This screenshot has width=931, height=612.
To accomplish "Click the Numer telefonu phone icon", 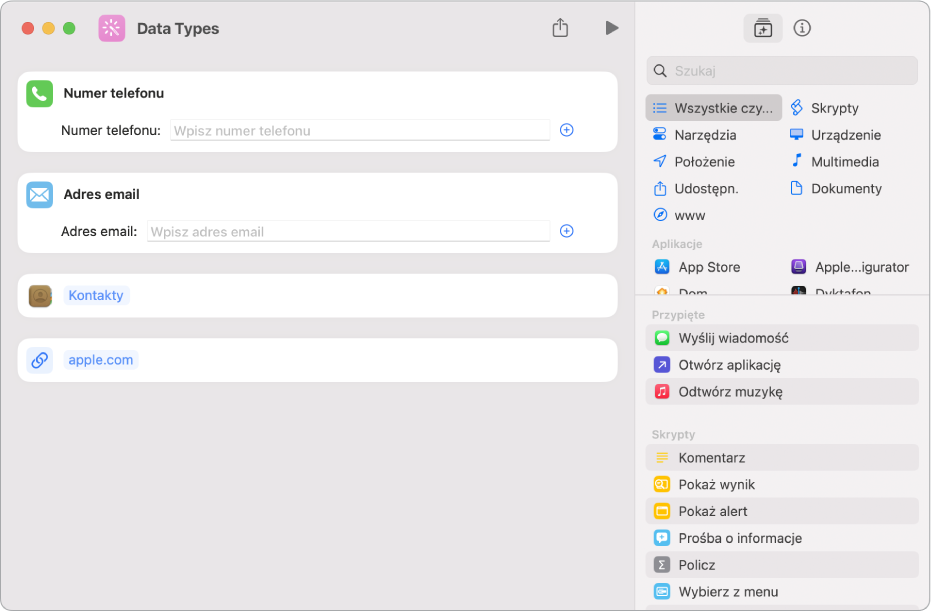I will 40,93.
